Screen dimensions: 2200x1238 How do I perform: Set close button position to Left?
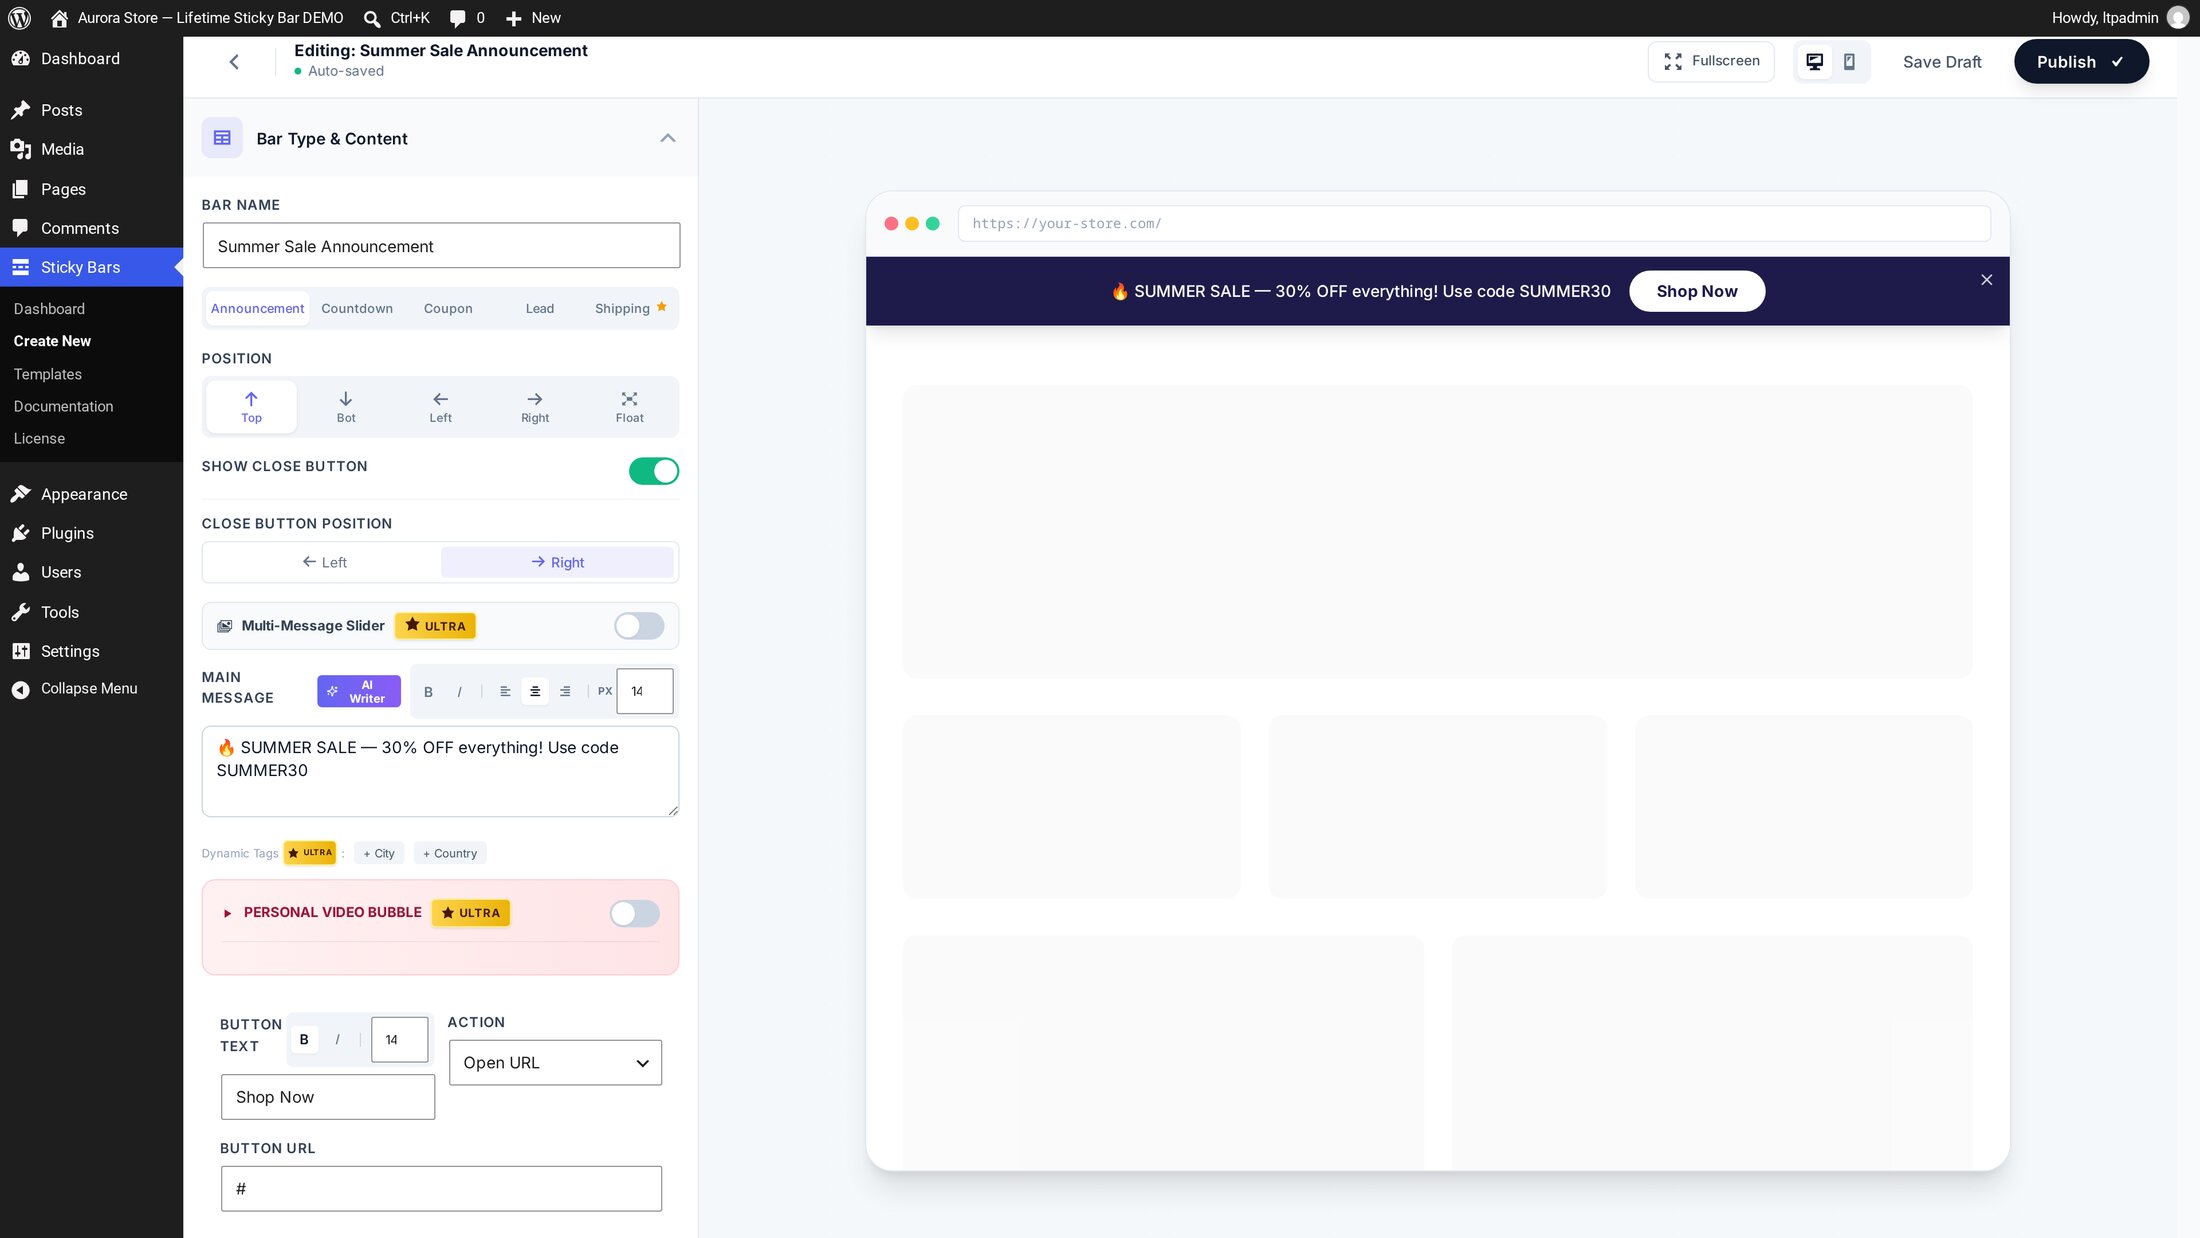324,563
